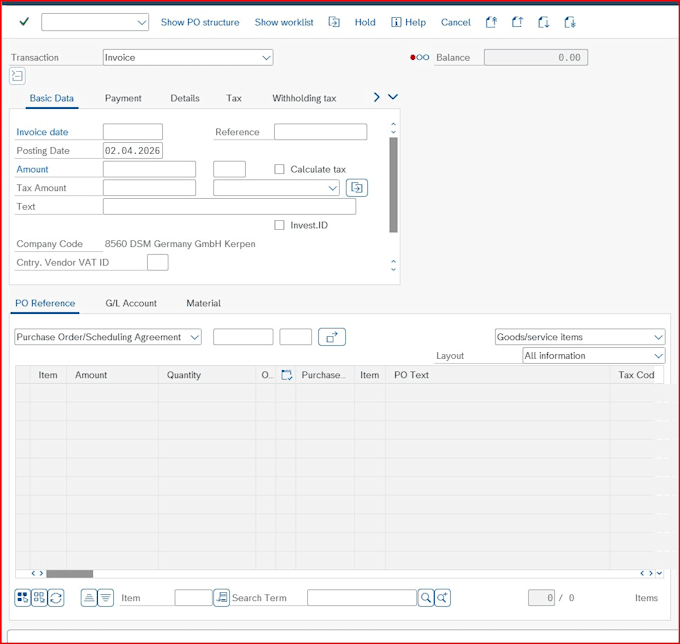
Task: Click the sort descending icon
Action: tap(106, 598)
